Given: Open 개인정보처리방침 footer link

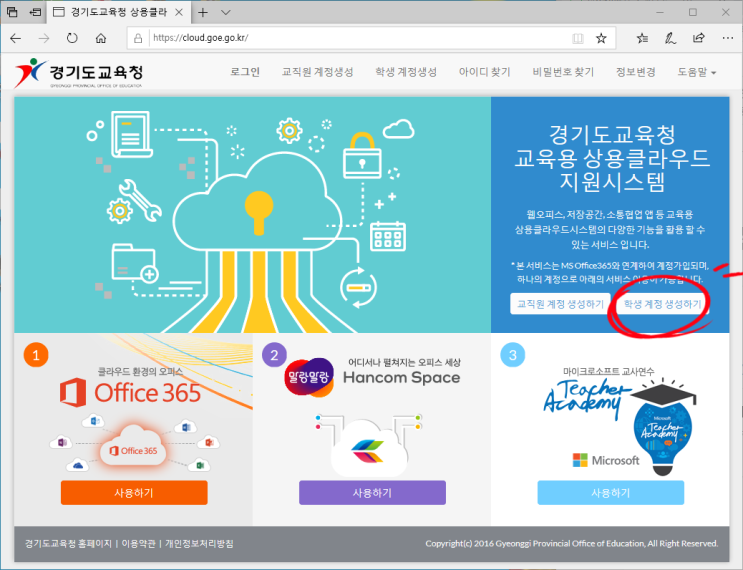Looking at the screenshot, I should pos(199,543).
